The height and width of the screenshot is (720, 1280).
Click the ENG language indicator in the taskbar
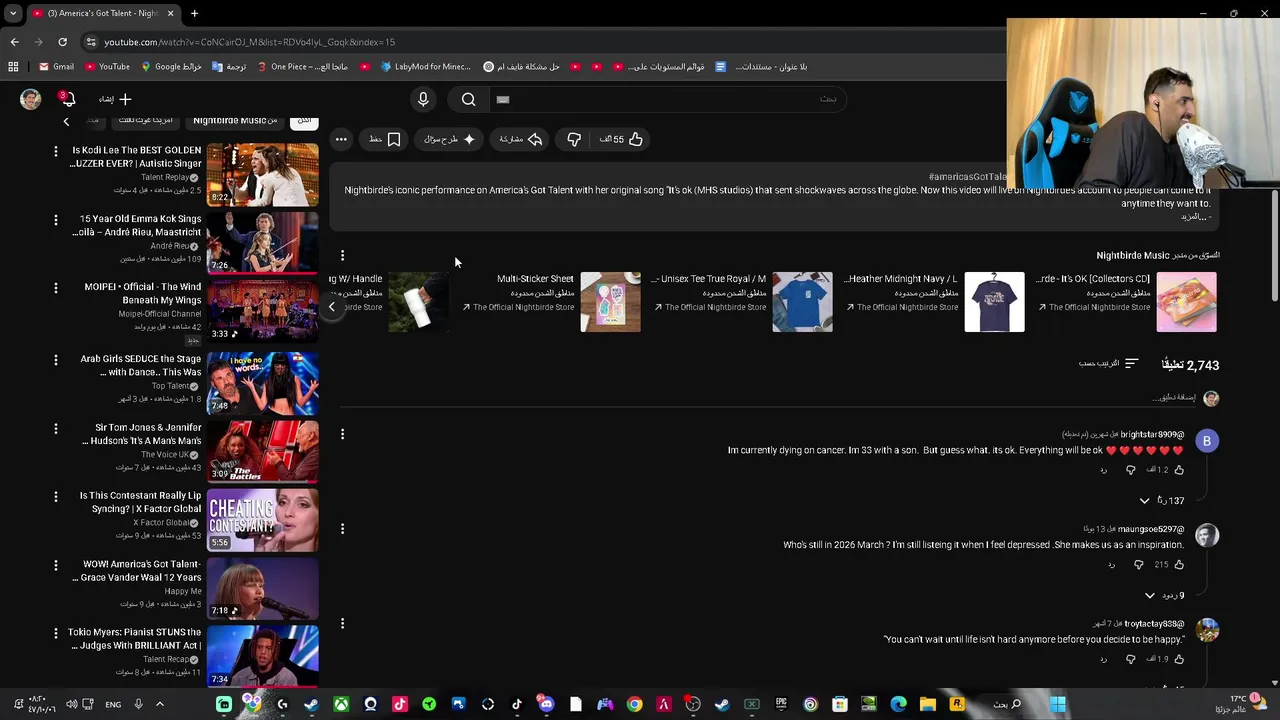(113, 704)
